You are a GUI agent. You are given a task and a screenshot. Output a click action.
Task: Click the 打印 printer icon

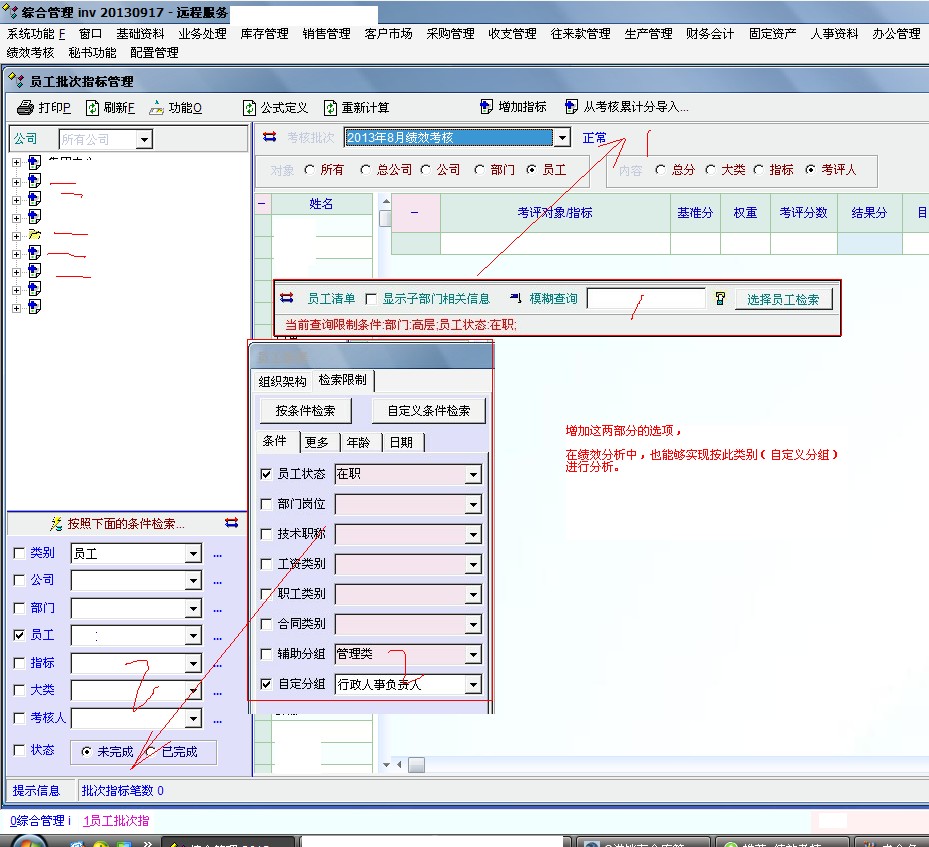tap(26, 108)
